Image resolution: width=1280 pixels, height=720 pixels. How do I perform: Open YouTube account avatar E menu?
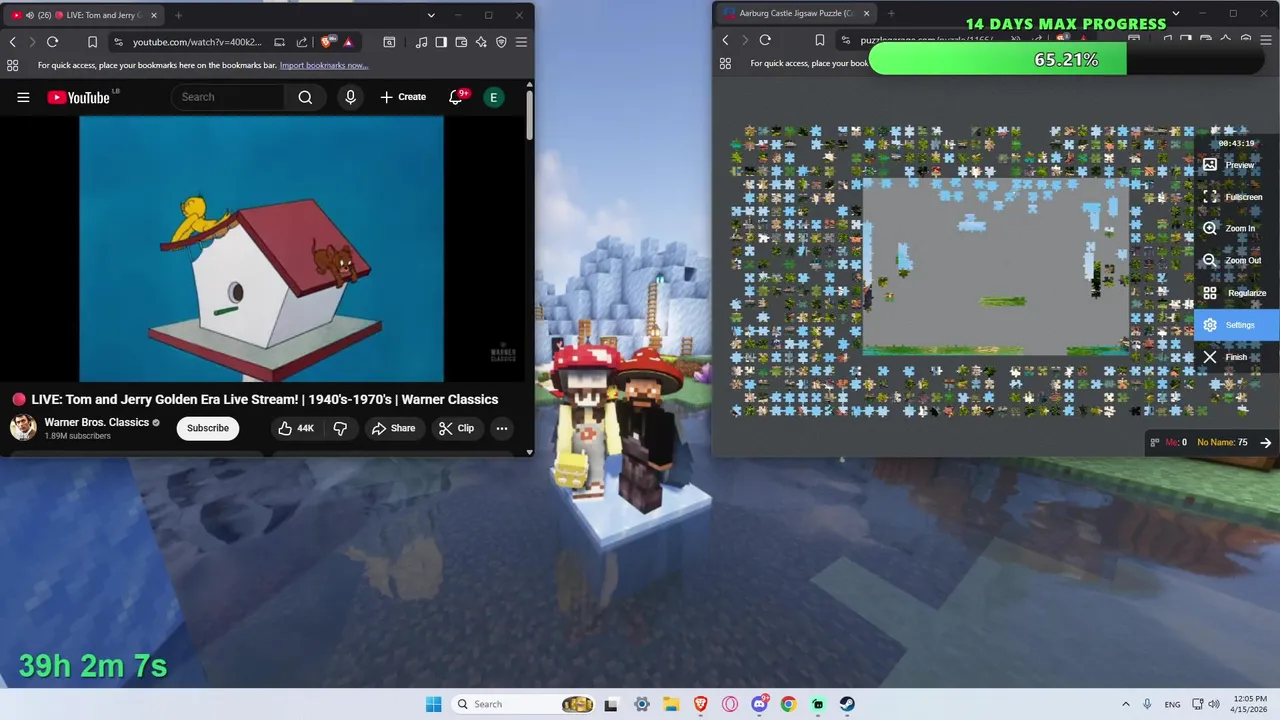pos(493,97)
